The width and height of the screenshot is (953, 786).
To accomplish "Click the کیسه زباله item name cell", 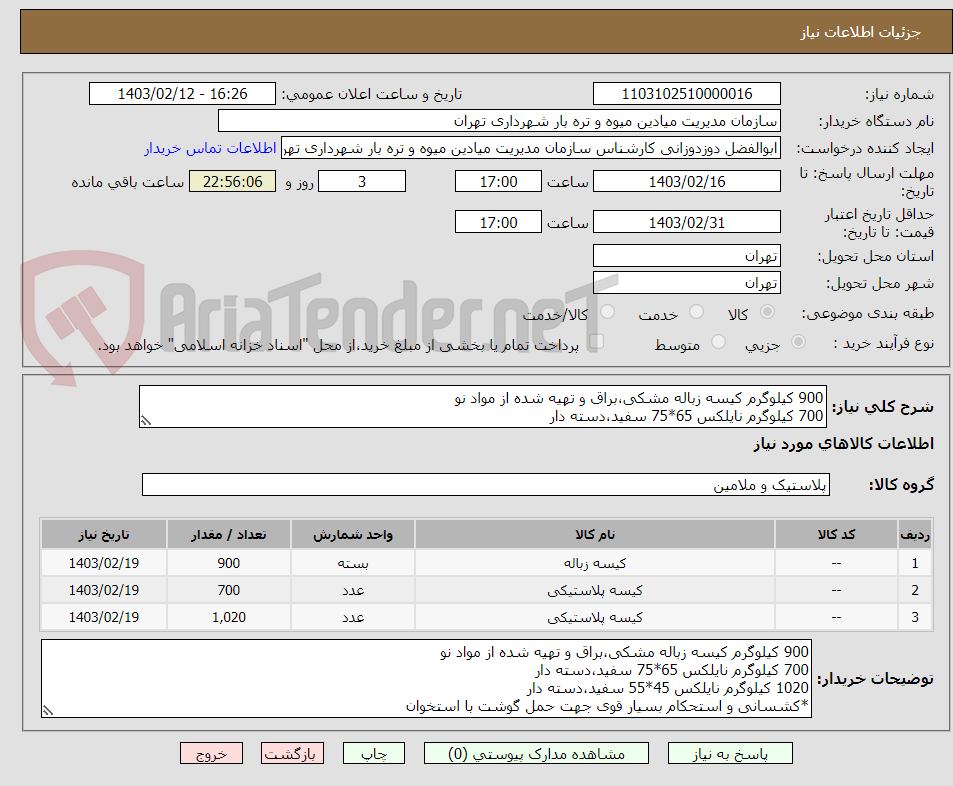I will tap(595, 564).
